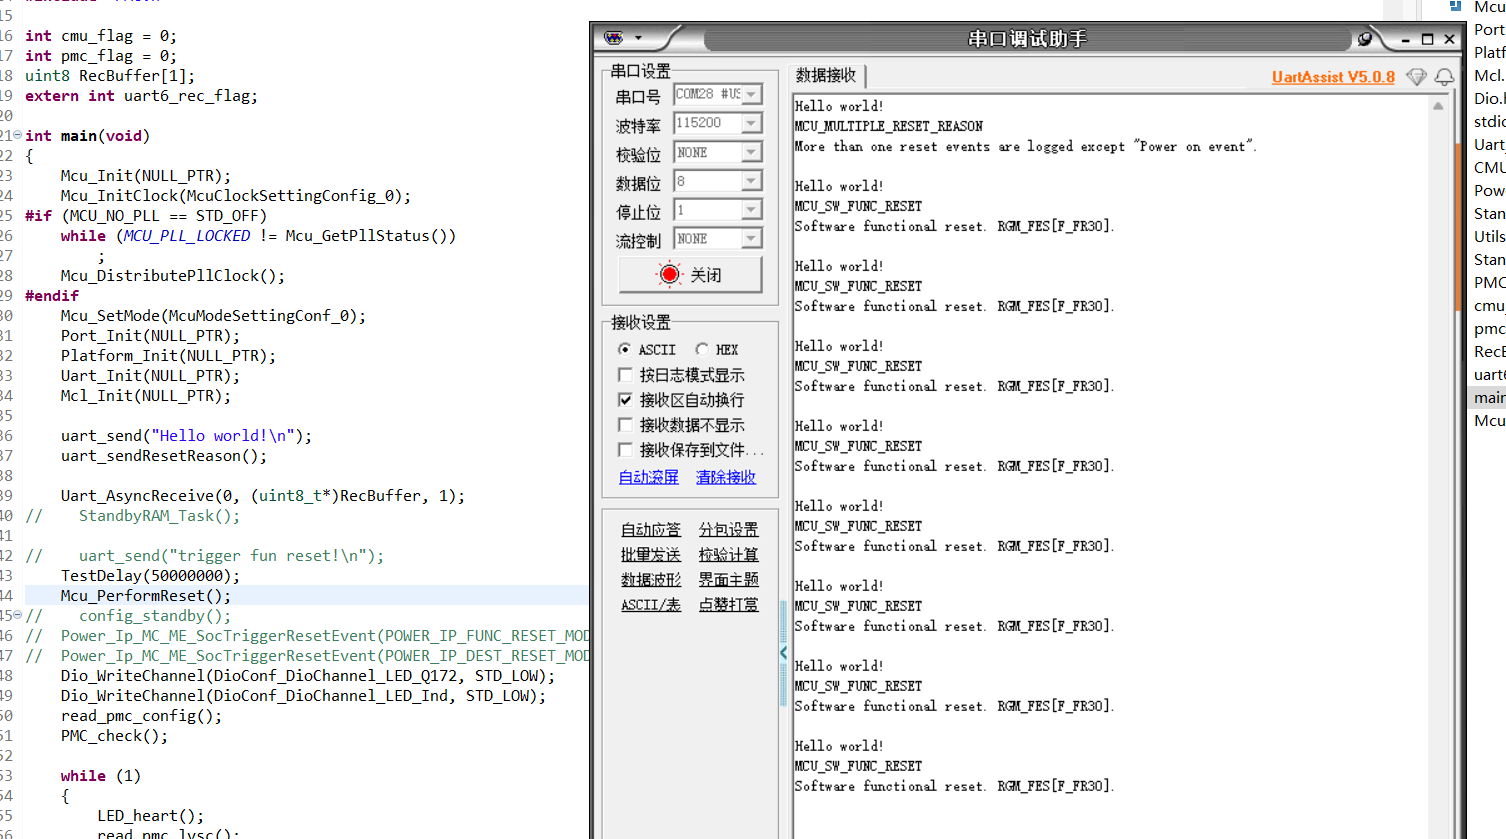Select the HEX receive mode radio
This screenshot has width=1506, height=839.
tap(702, 349)
